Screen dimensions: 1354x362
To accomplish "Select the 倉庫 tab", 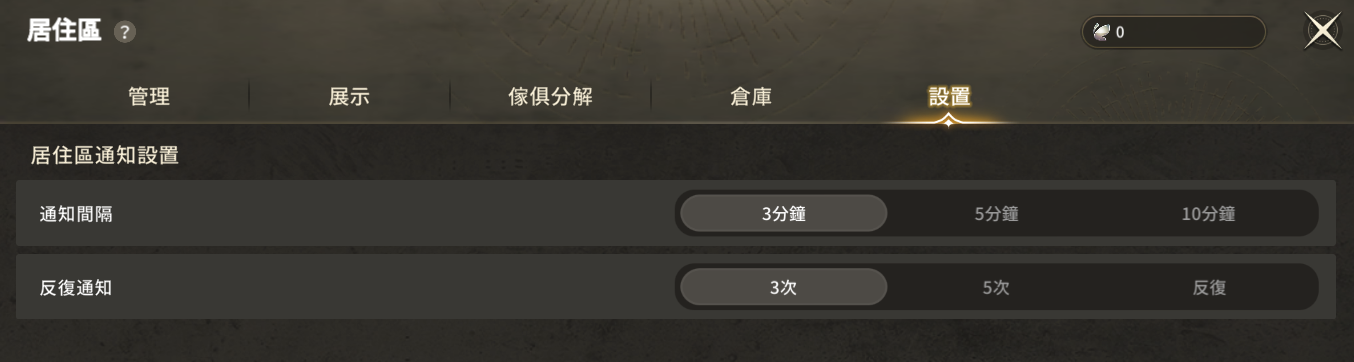I will (x=750, y=97).
